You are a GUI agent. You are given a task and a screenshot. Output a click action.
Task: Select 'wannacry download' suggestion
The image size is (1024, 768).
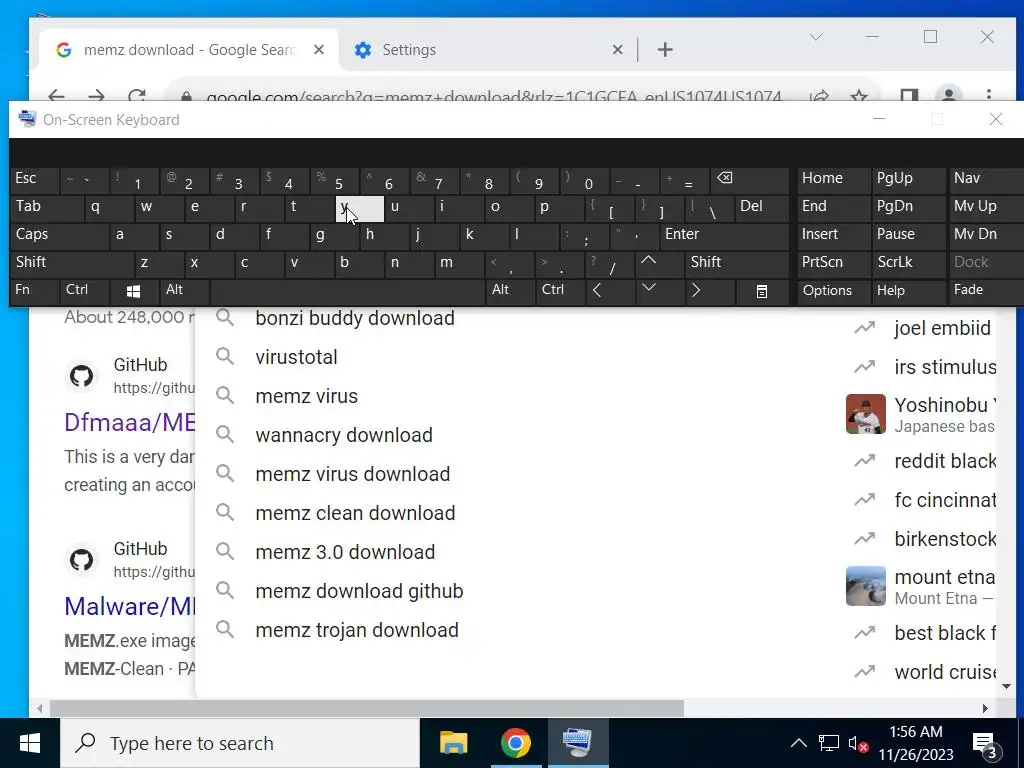tap(344, 435)
